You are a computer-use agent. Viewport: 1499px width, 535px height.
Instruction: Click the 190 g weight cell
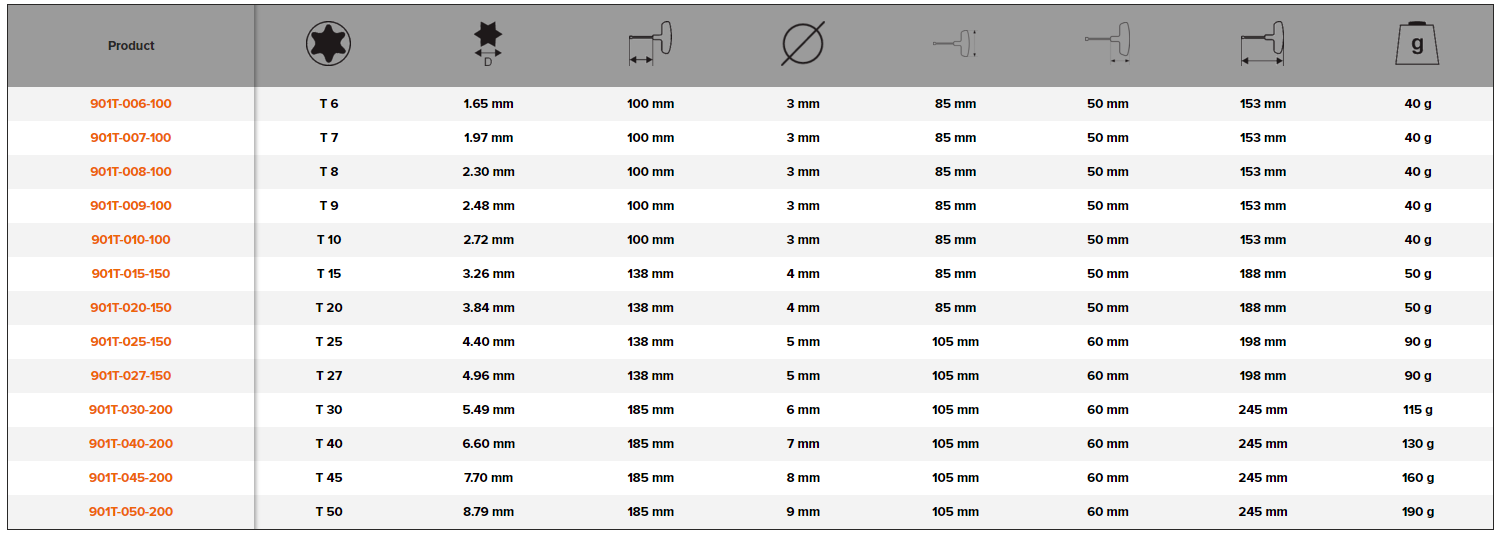pyautogui.click(x=1417, y=512)
